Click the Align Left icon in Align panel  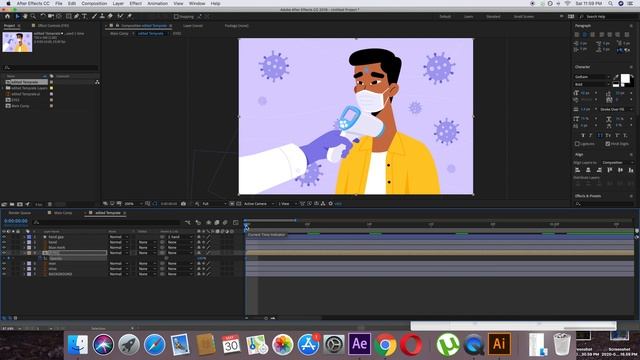(577, 170)
